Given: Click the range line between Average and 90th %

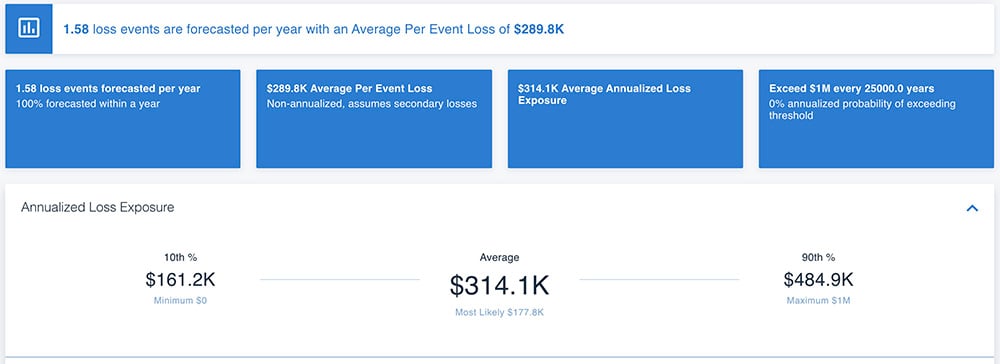Looking at the screenshot, I should click(x=659, y=279).
